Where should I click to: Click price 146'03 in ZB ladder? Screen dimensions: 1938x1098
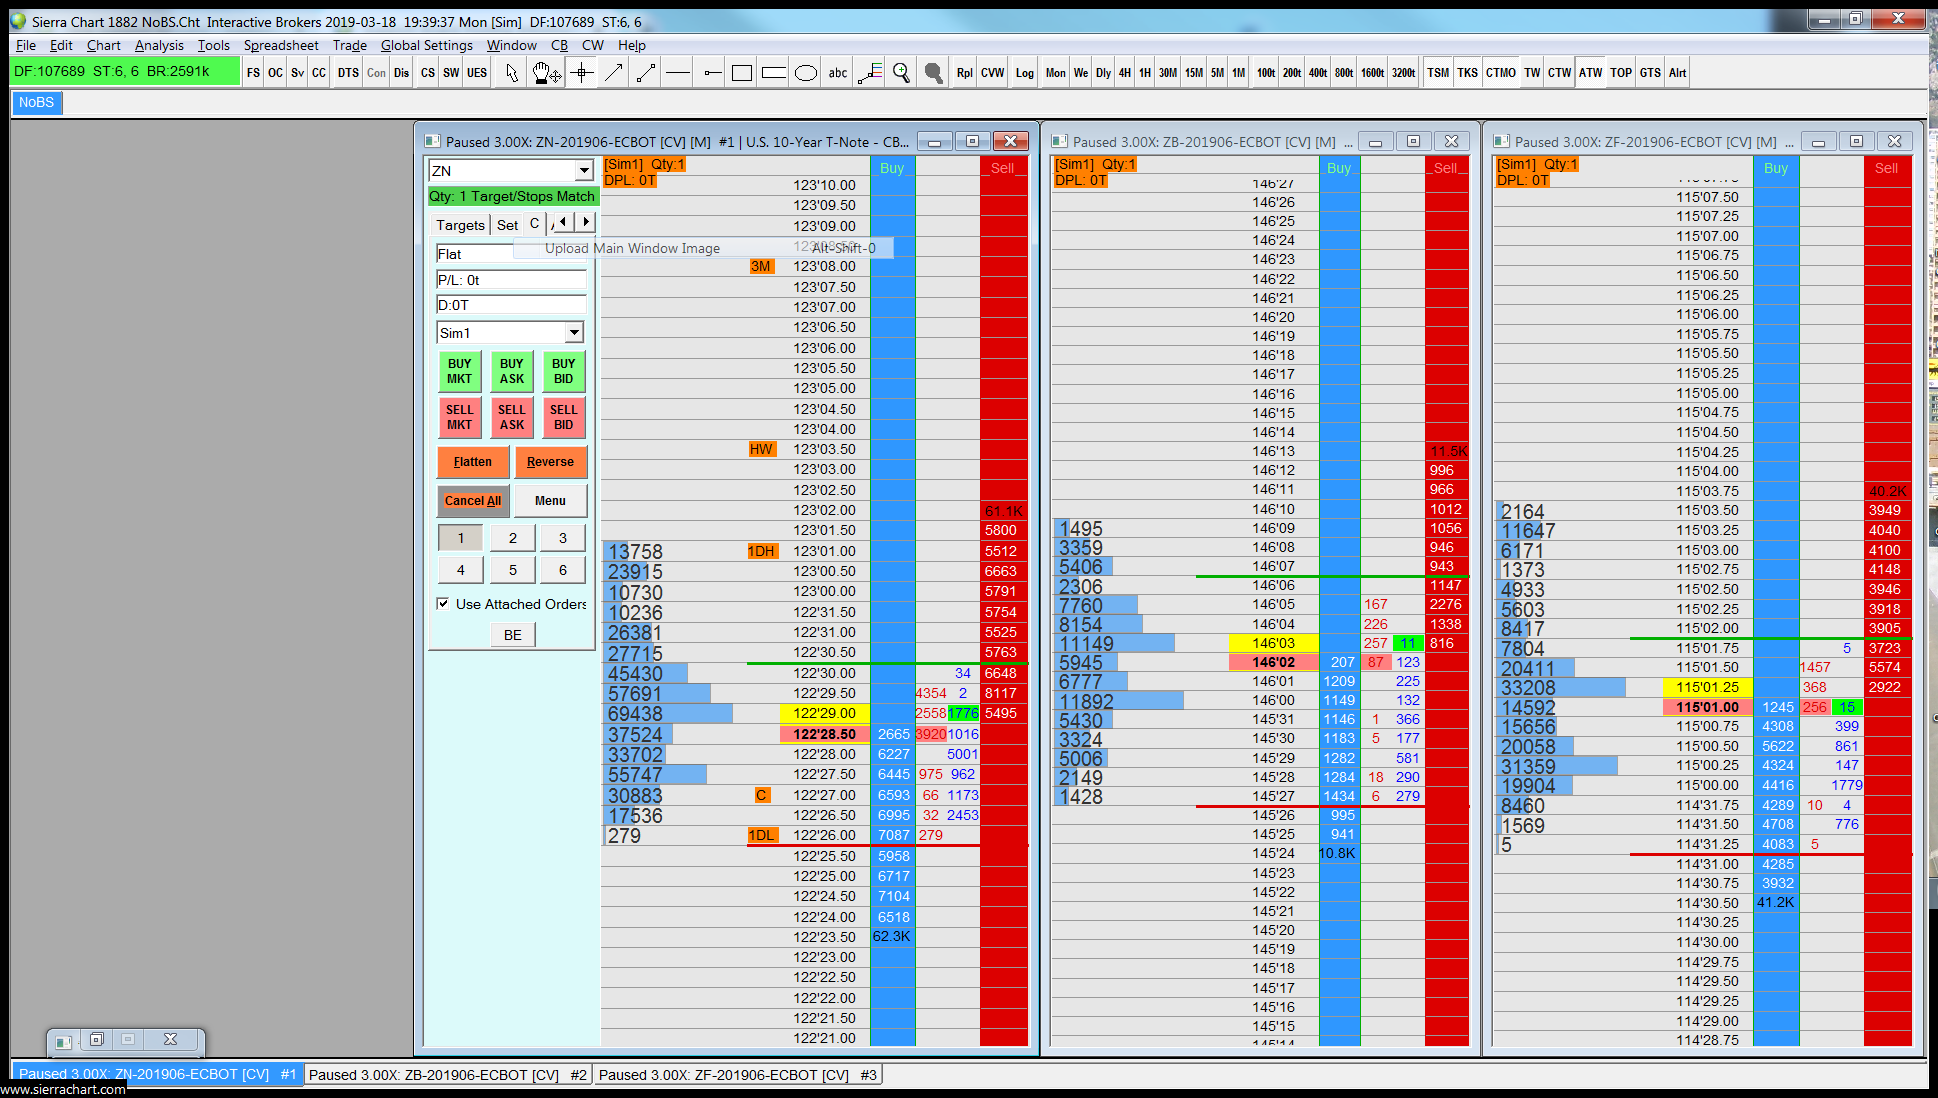click(1273, 643)
